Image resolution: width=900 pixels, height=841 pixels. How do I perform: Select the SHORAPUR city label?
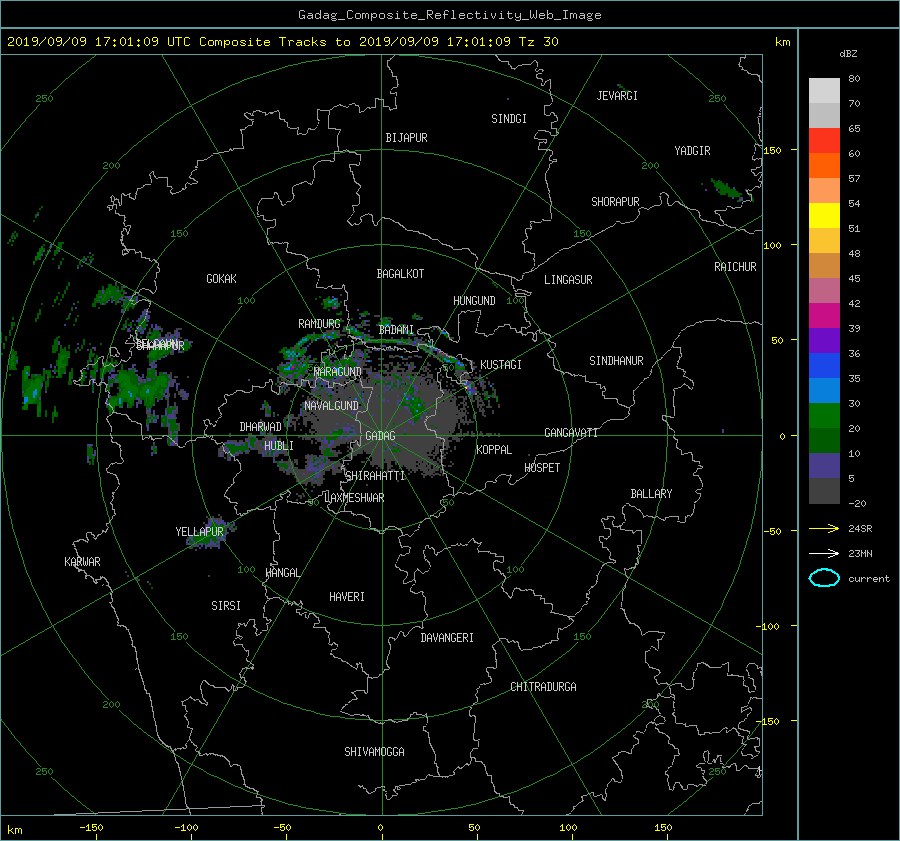[615, 202]
